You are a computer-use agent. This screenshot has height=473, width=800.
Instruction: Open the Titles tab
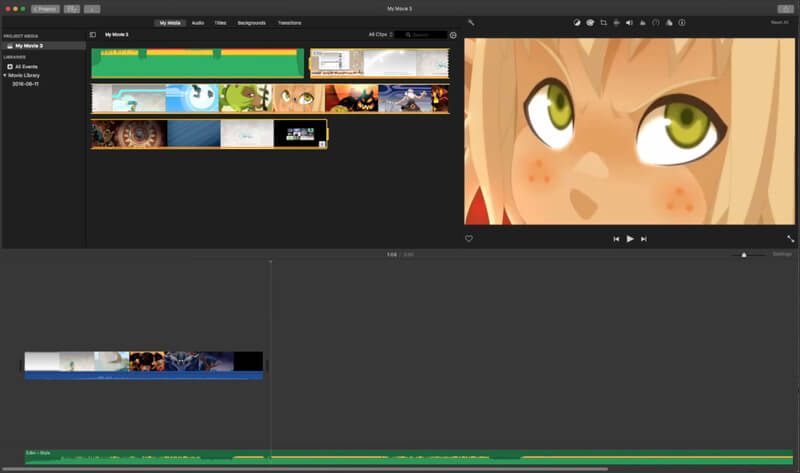220,23
